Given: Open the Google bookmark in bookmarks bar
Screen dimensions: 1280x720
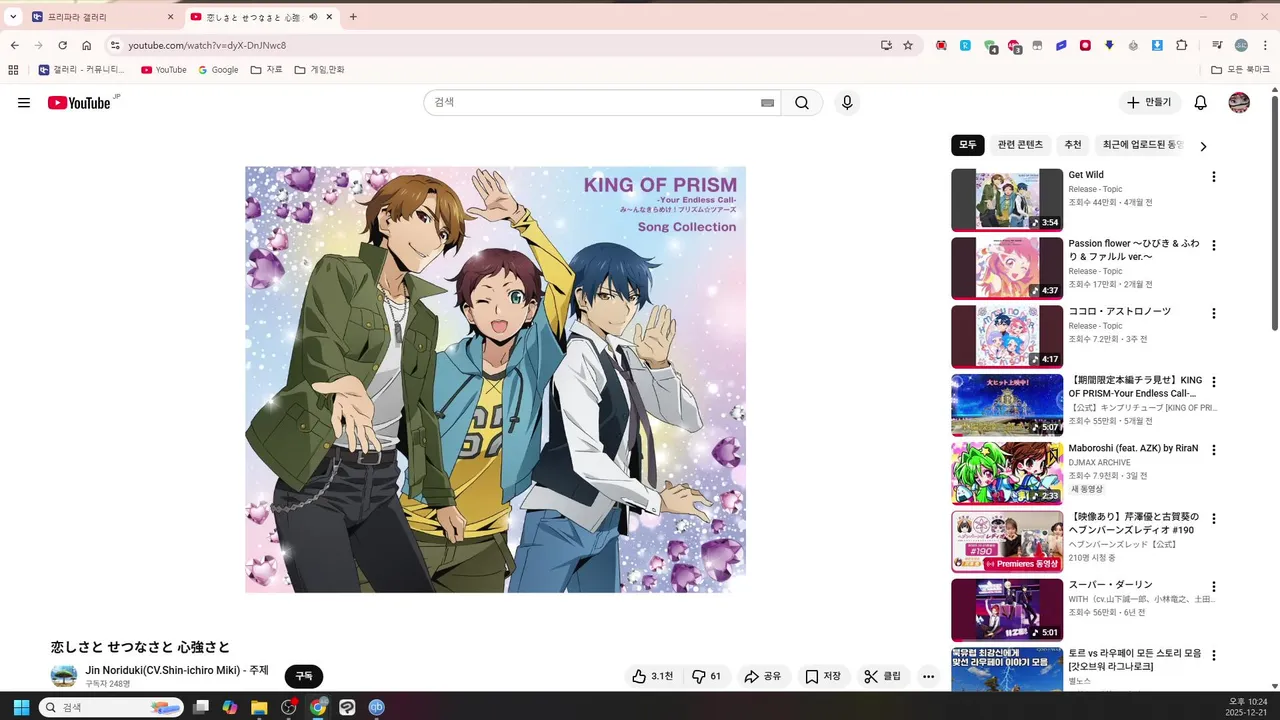Looking at the screenshot, I should pos(218,70).
